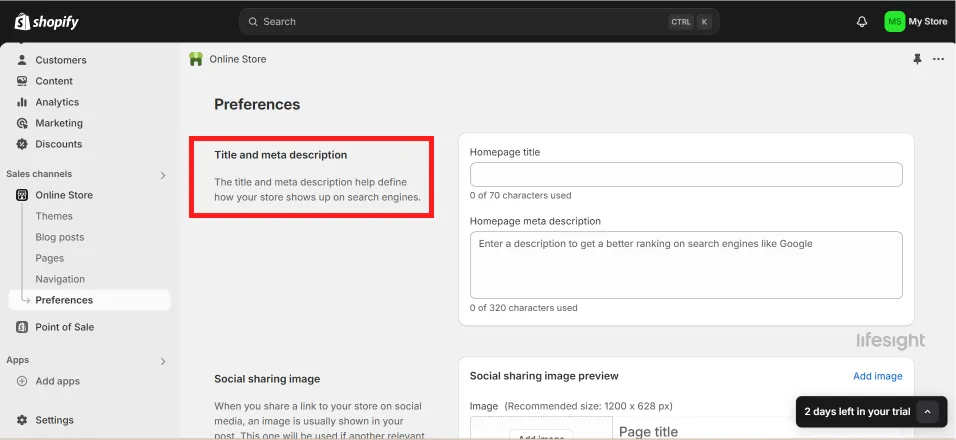The height and width of the screenshot is (440, 956).
Task: Focus the top Search bar
Action: [479, 22]
